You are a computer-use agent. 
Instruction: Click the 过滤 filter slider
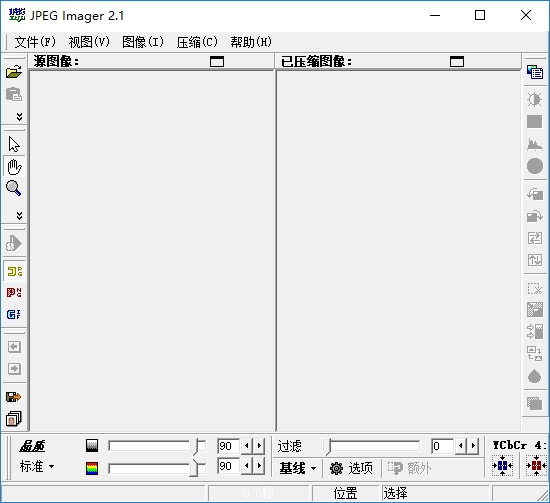[372, 447]
